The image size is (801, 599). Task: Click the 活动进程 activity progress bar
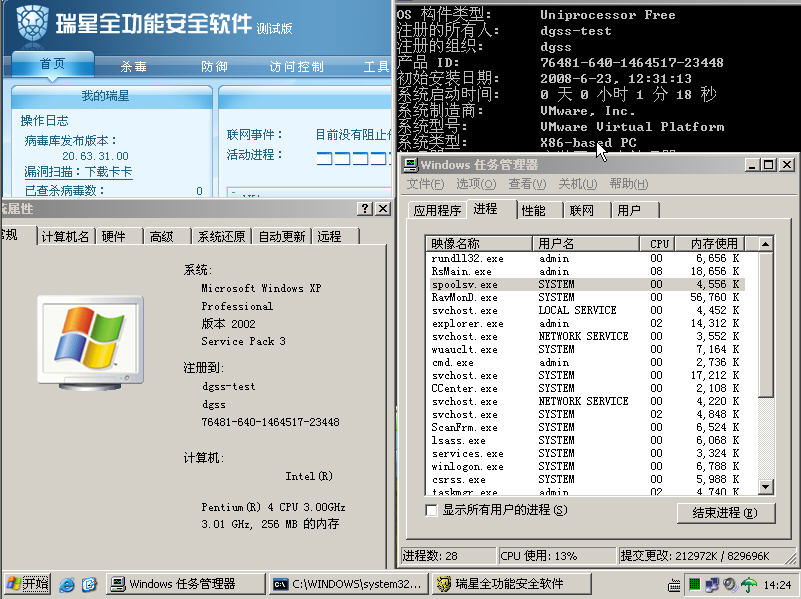click(x=353, y=158)
